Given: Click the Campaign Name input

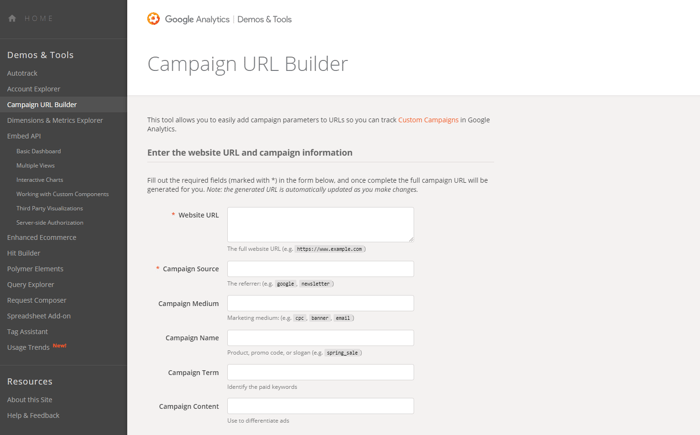Looking at the screenshot, I should click(321, 338).
